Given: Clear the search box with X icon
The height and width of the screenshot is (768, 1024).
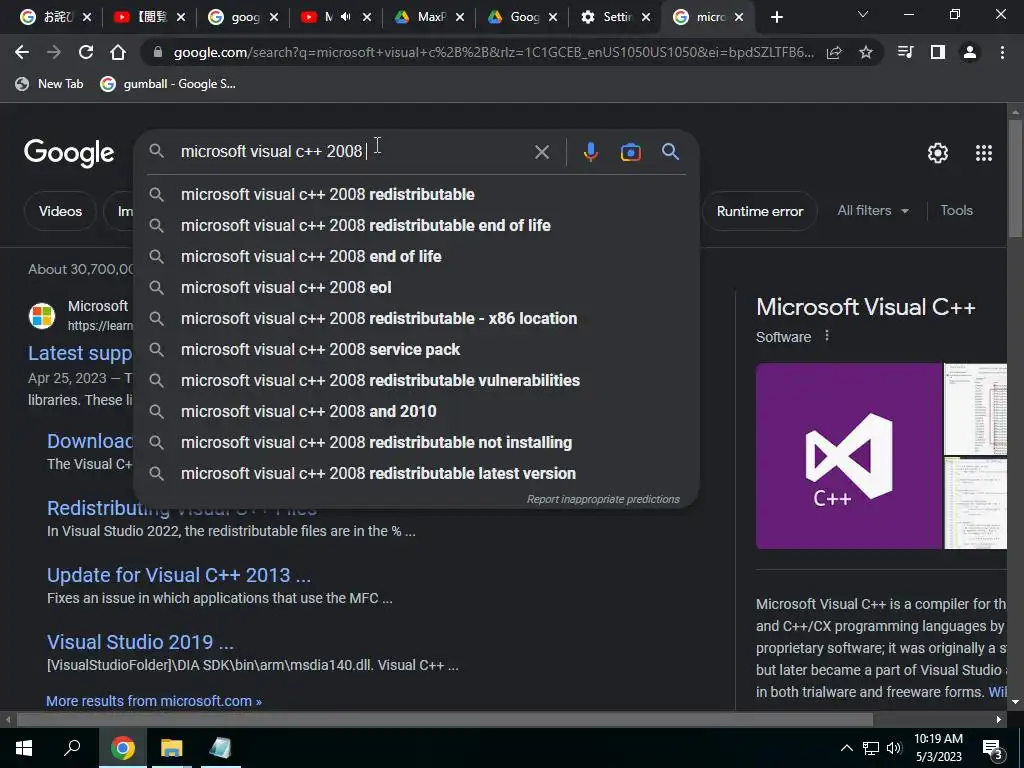Looking at the screenshot, I should pyautogui.click(x=541, y=152).
